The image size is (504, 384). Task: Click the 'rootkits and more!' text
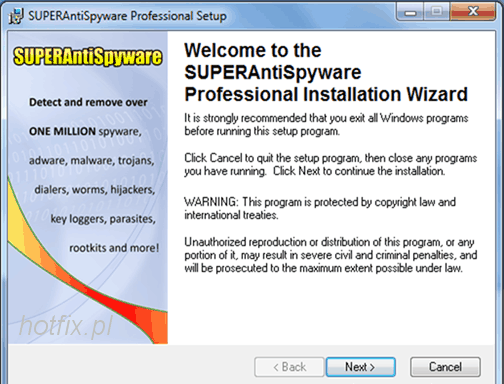click(x=114, y=248)
